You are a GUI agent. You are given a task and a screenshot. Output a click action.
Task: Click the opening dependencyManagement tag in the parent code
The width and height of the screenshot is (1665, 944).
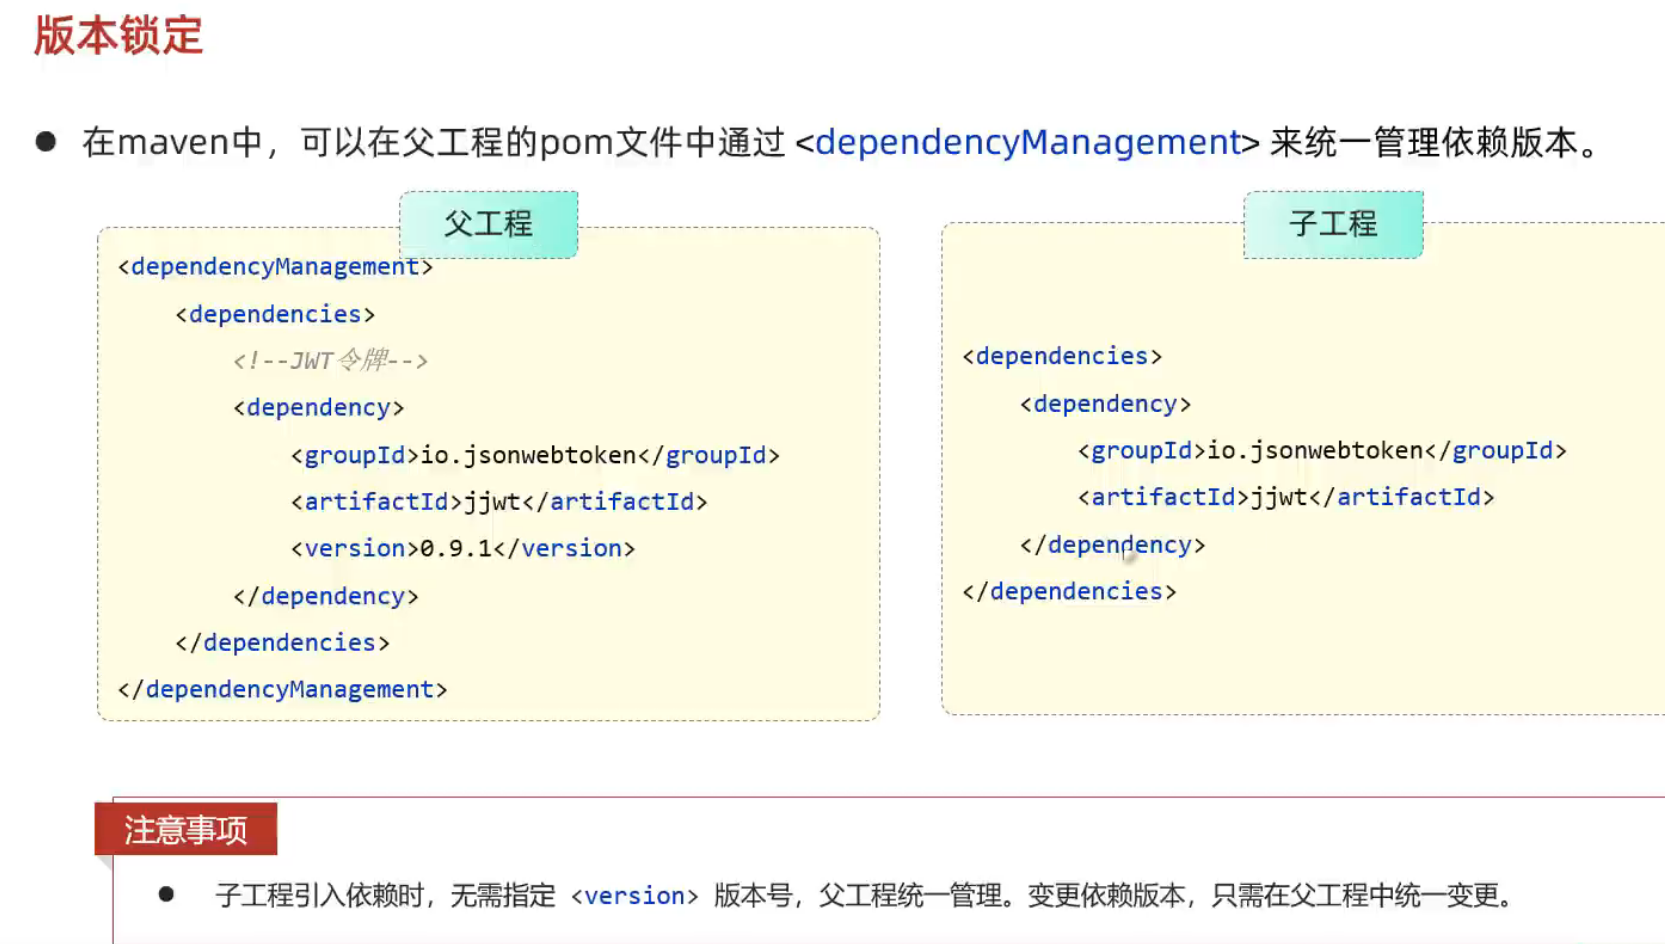pos(275,267)
